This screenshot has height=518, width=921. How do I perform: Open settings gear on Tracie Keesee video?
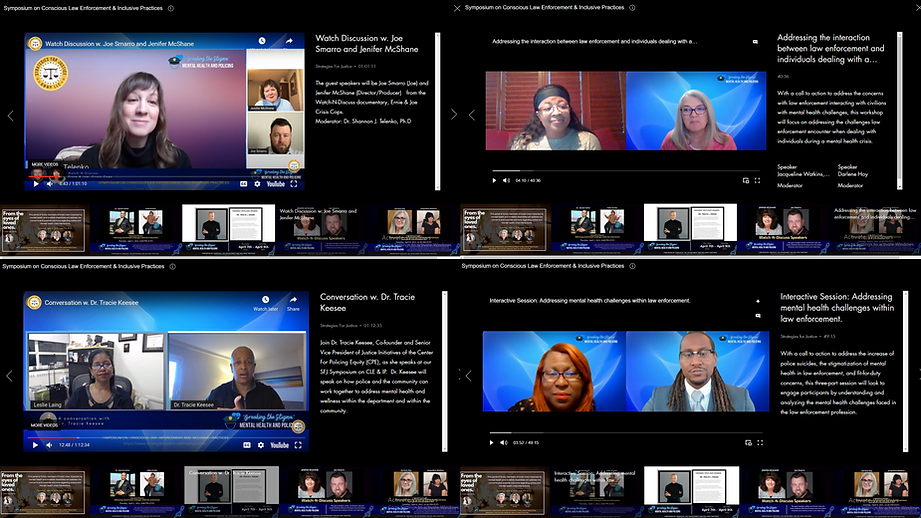[261, 445]
